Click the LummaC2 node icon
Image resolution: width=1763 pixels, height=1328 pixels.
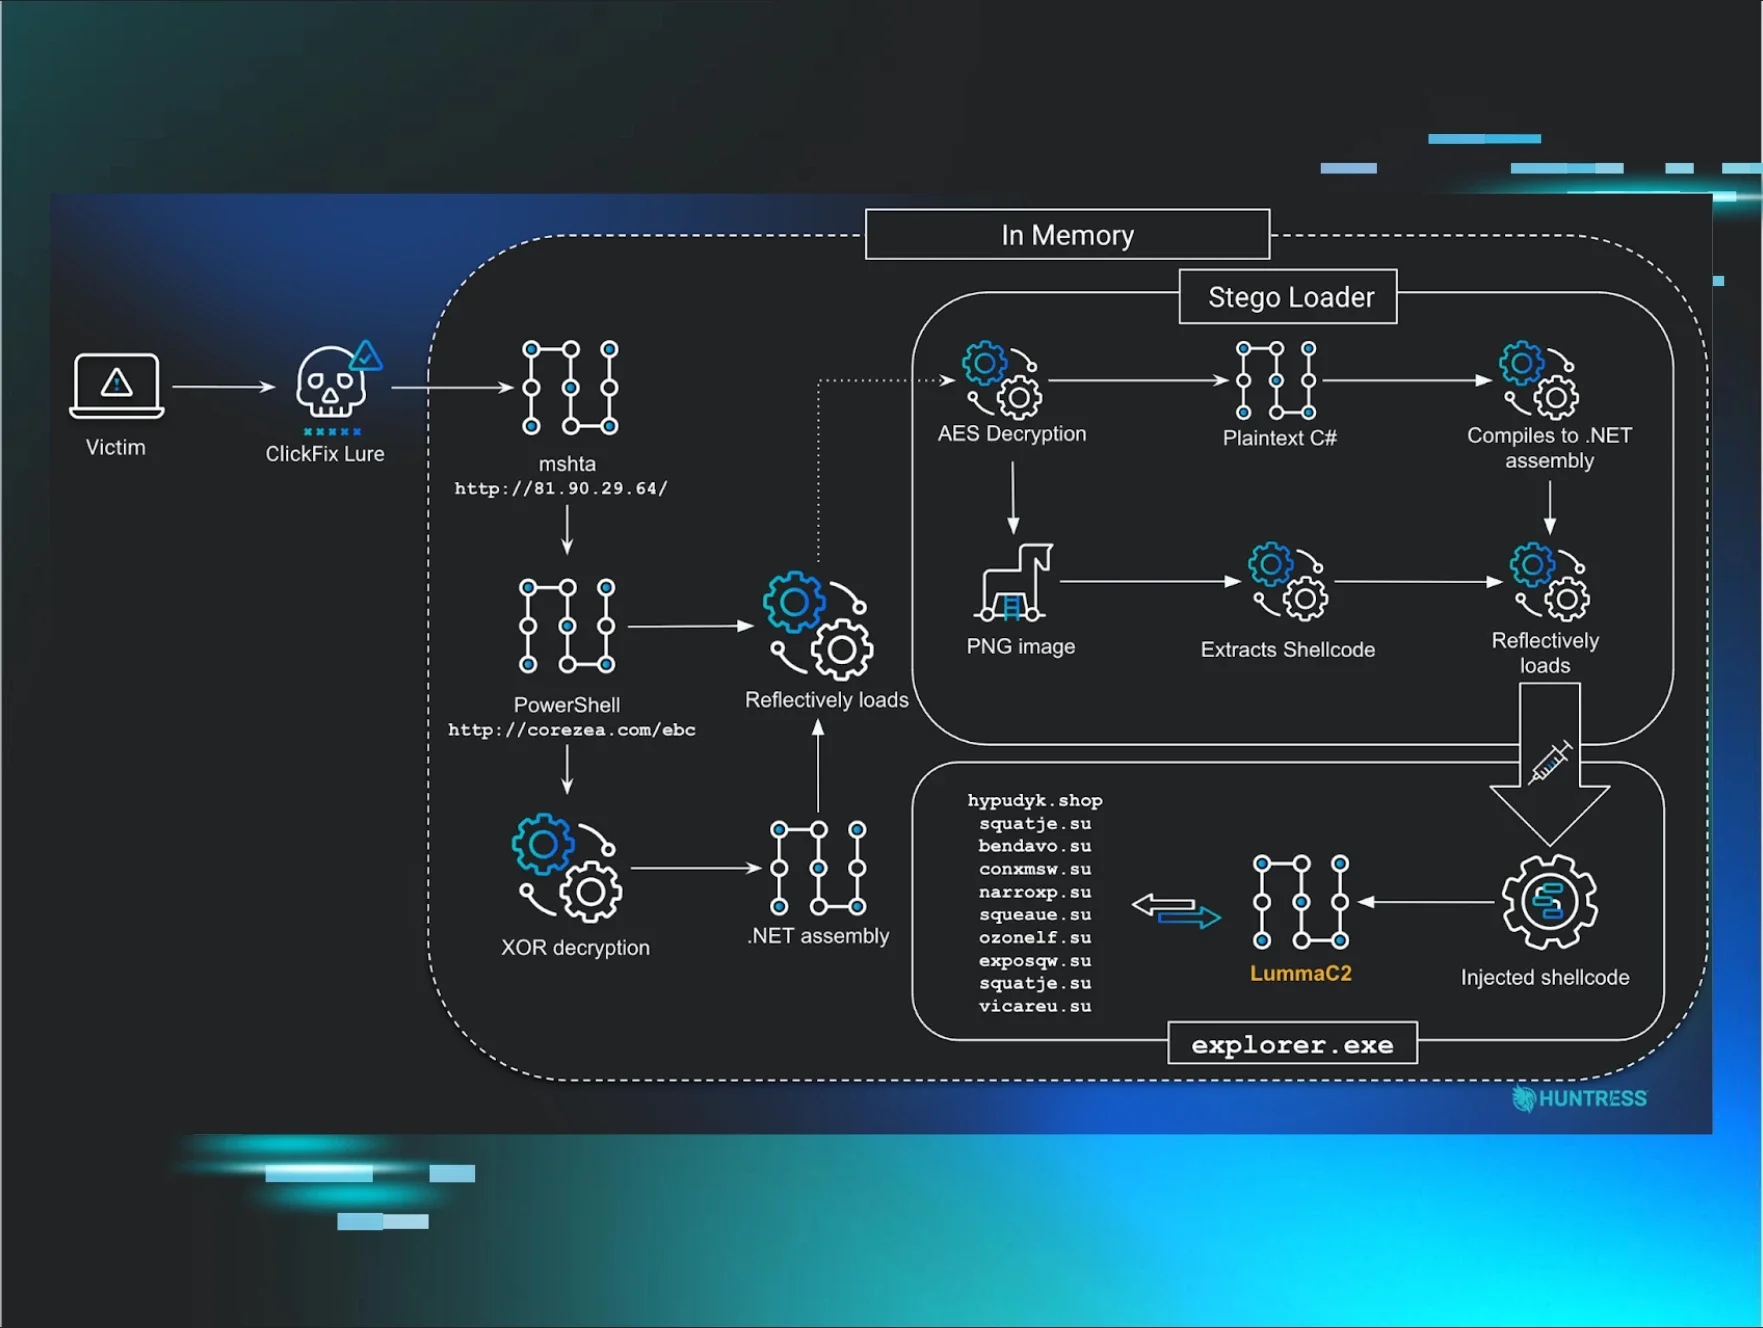[1300, 902]
